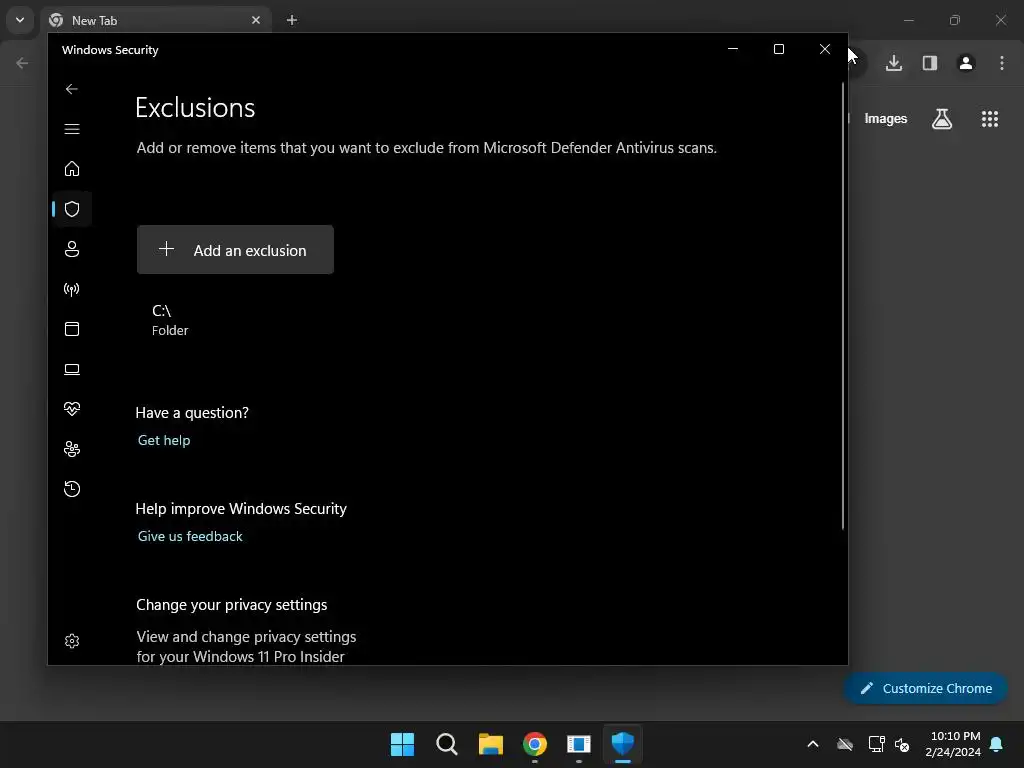Open Chrome three-dot menu

(1002, 63)
